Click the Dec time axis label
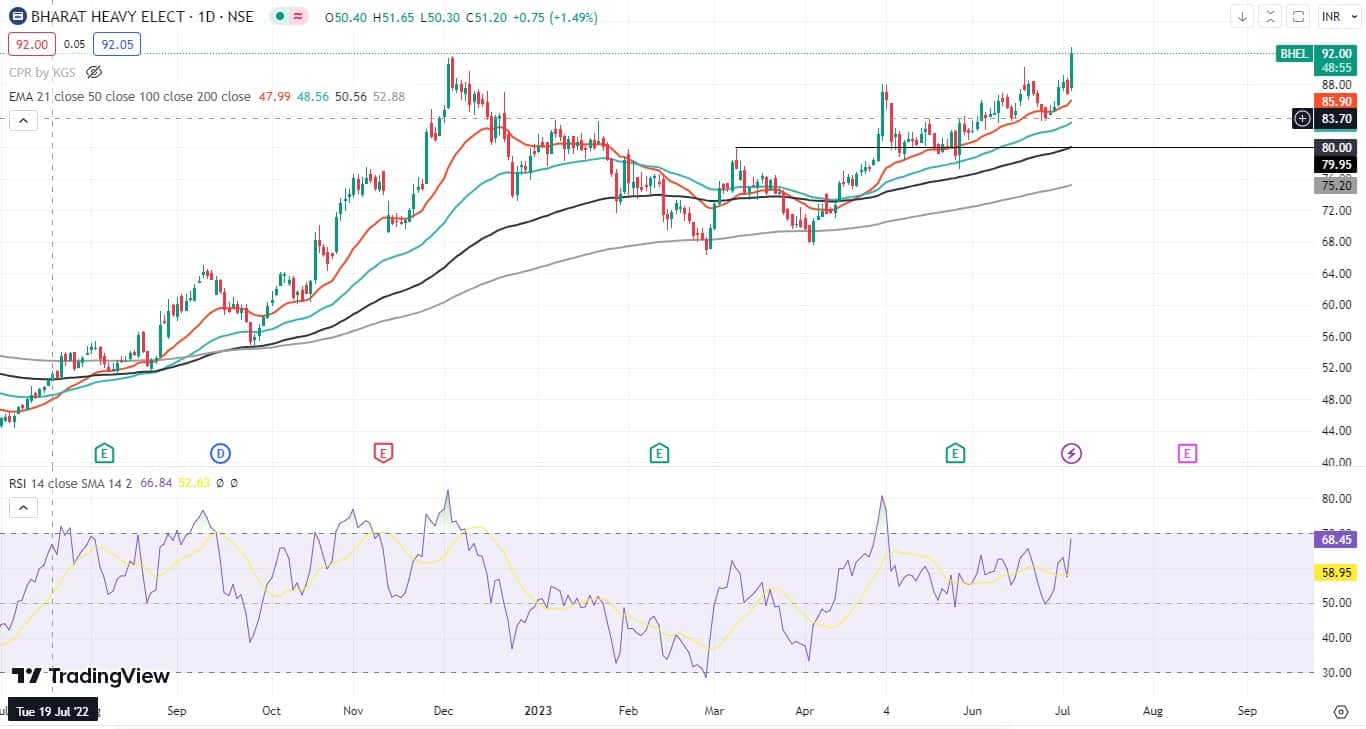1366x729 pixels. pos(445,711)
